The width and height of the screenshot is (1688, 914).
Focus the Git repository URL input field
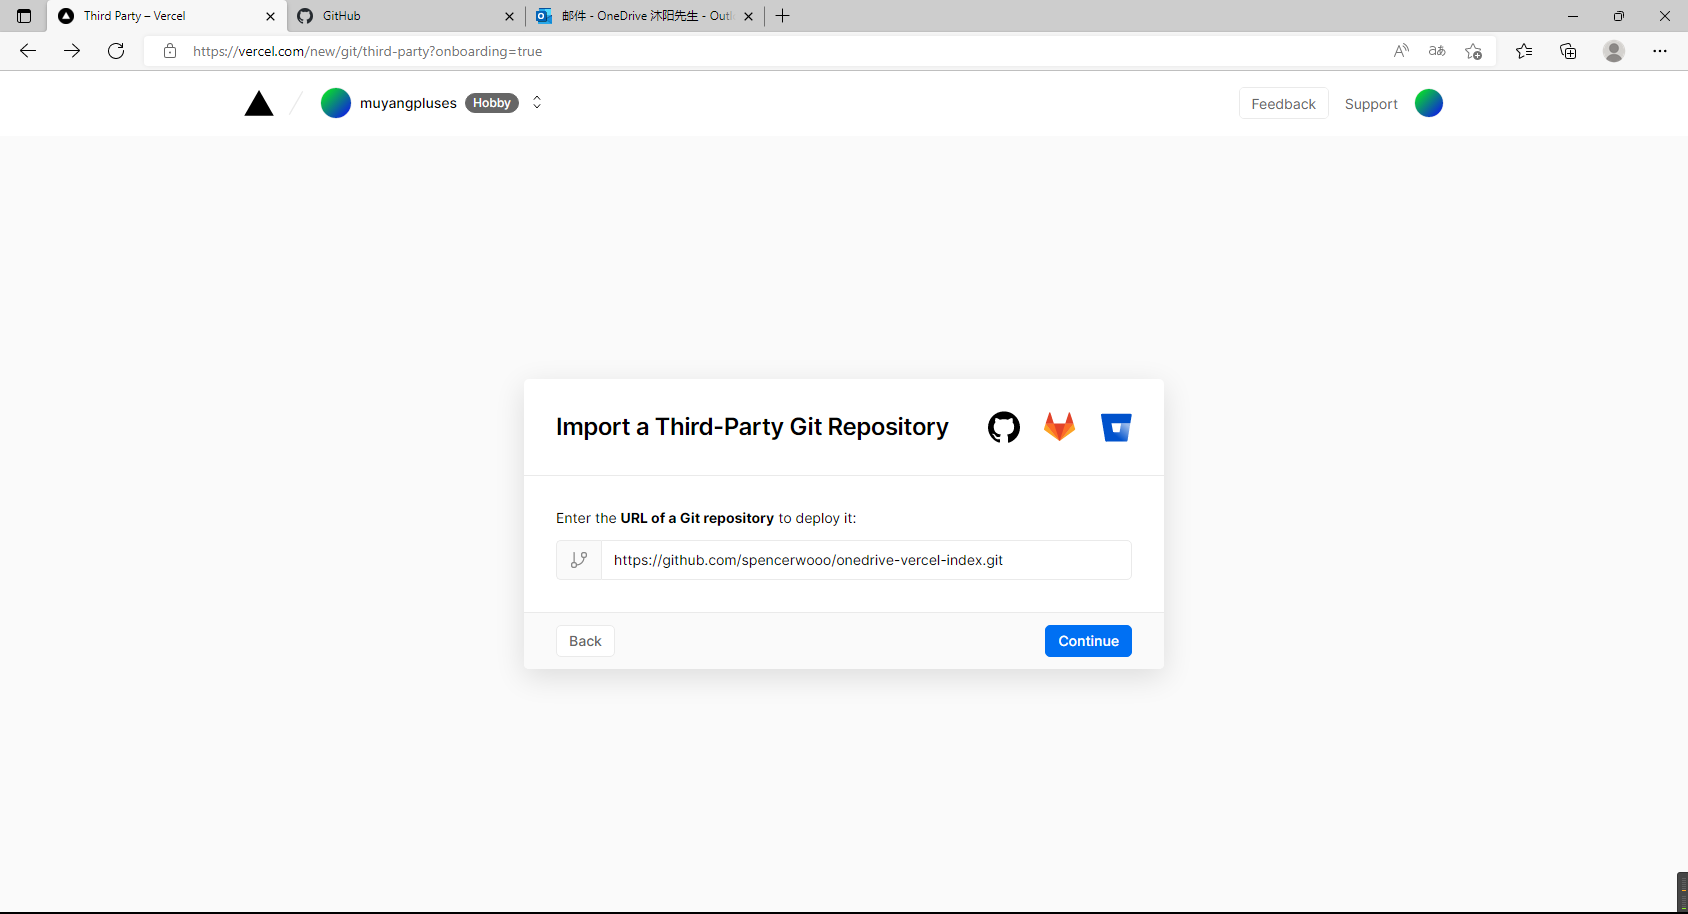[x=865, y=560]
